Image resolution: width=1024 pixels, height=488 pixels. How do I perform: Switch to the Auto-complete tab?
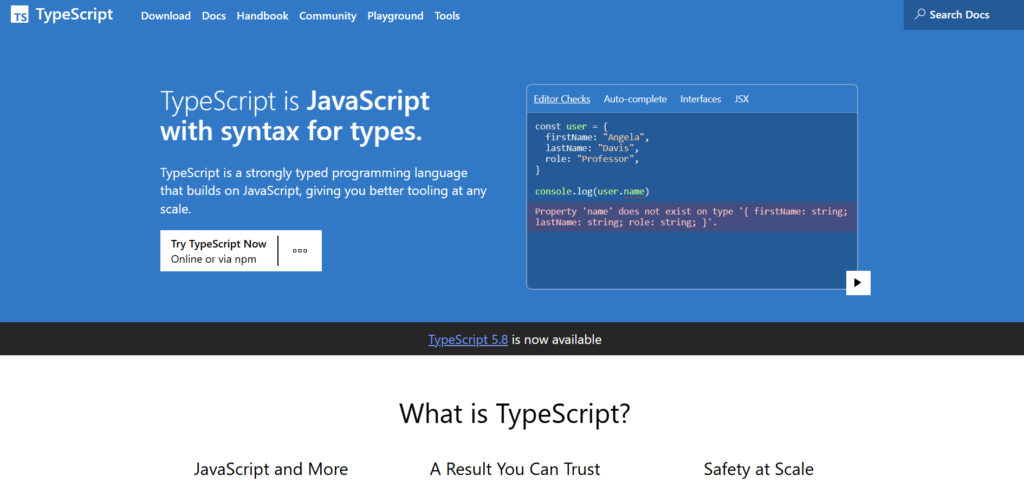pos(635,99)
